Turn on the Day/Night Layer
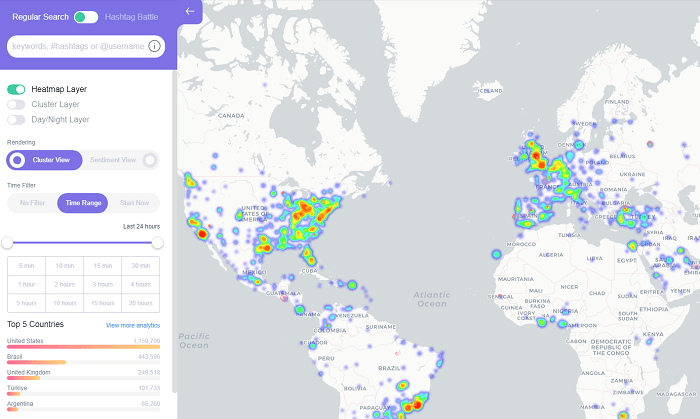This screenshot has width=700, height=419. coord(16,119)
